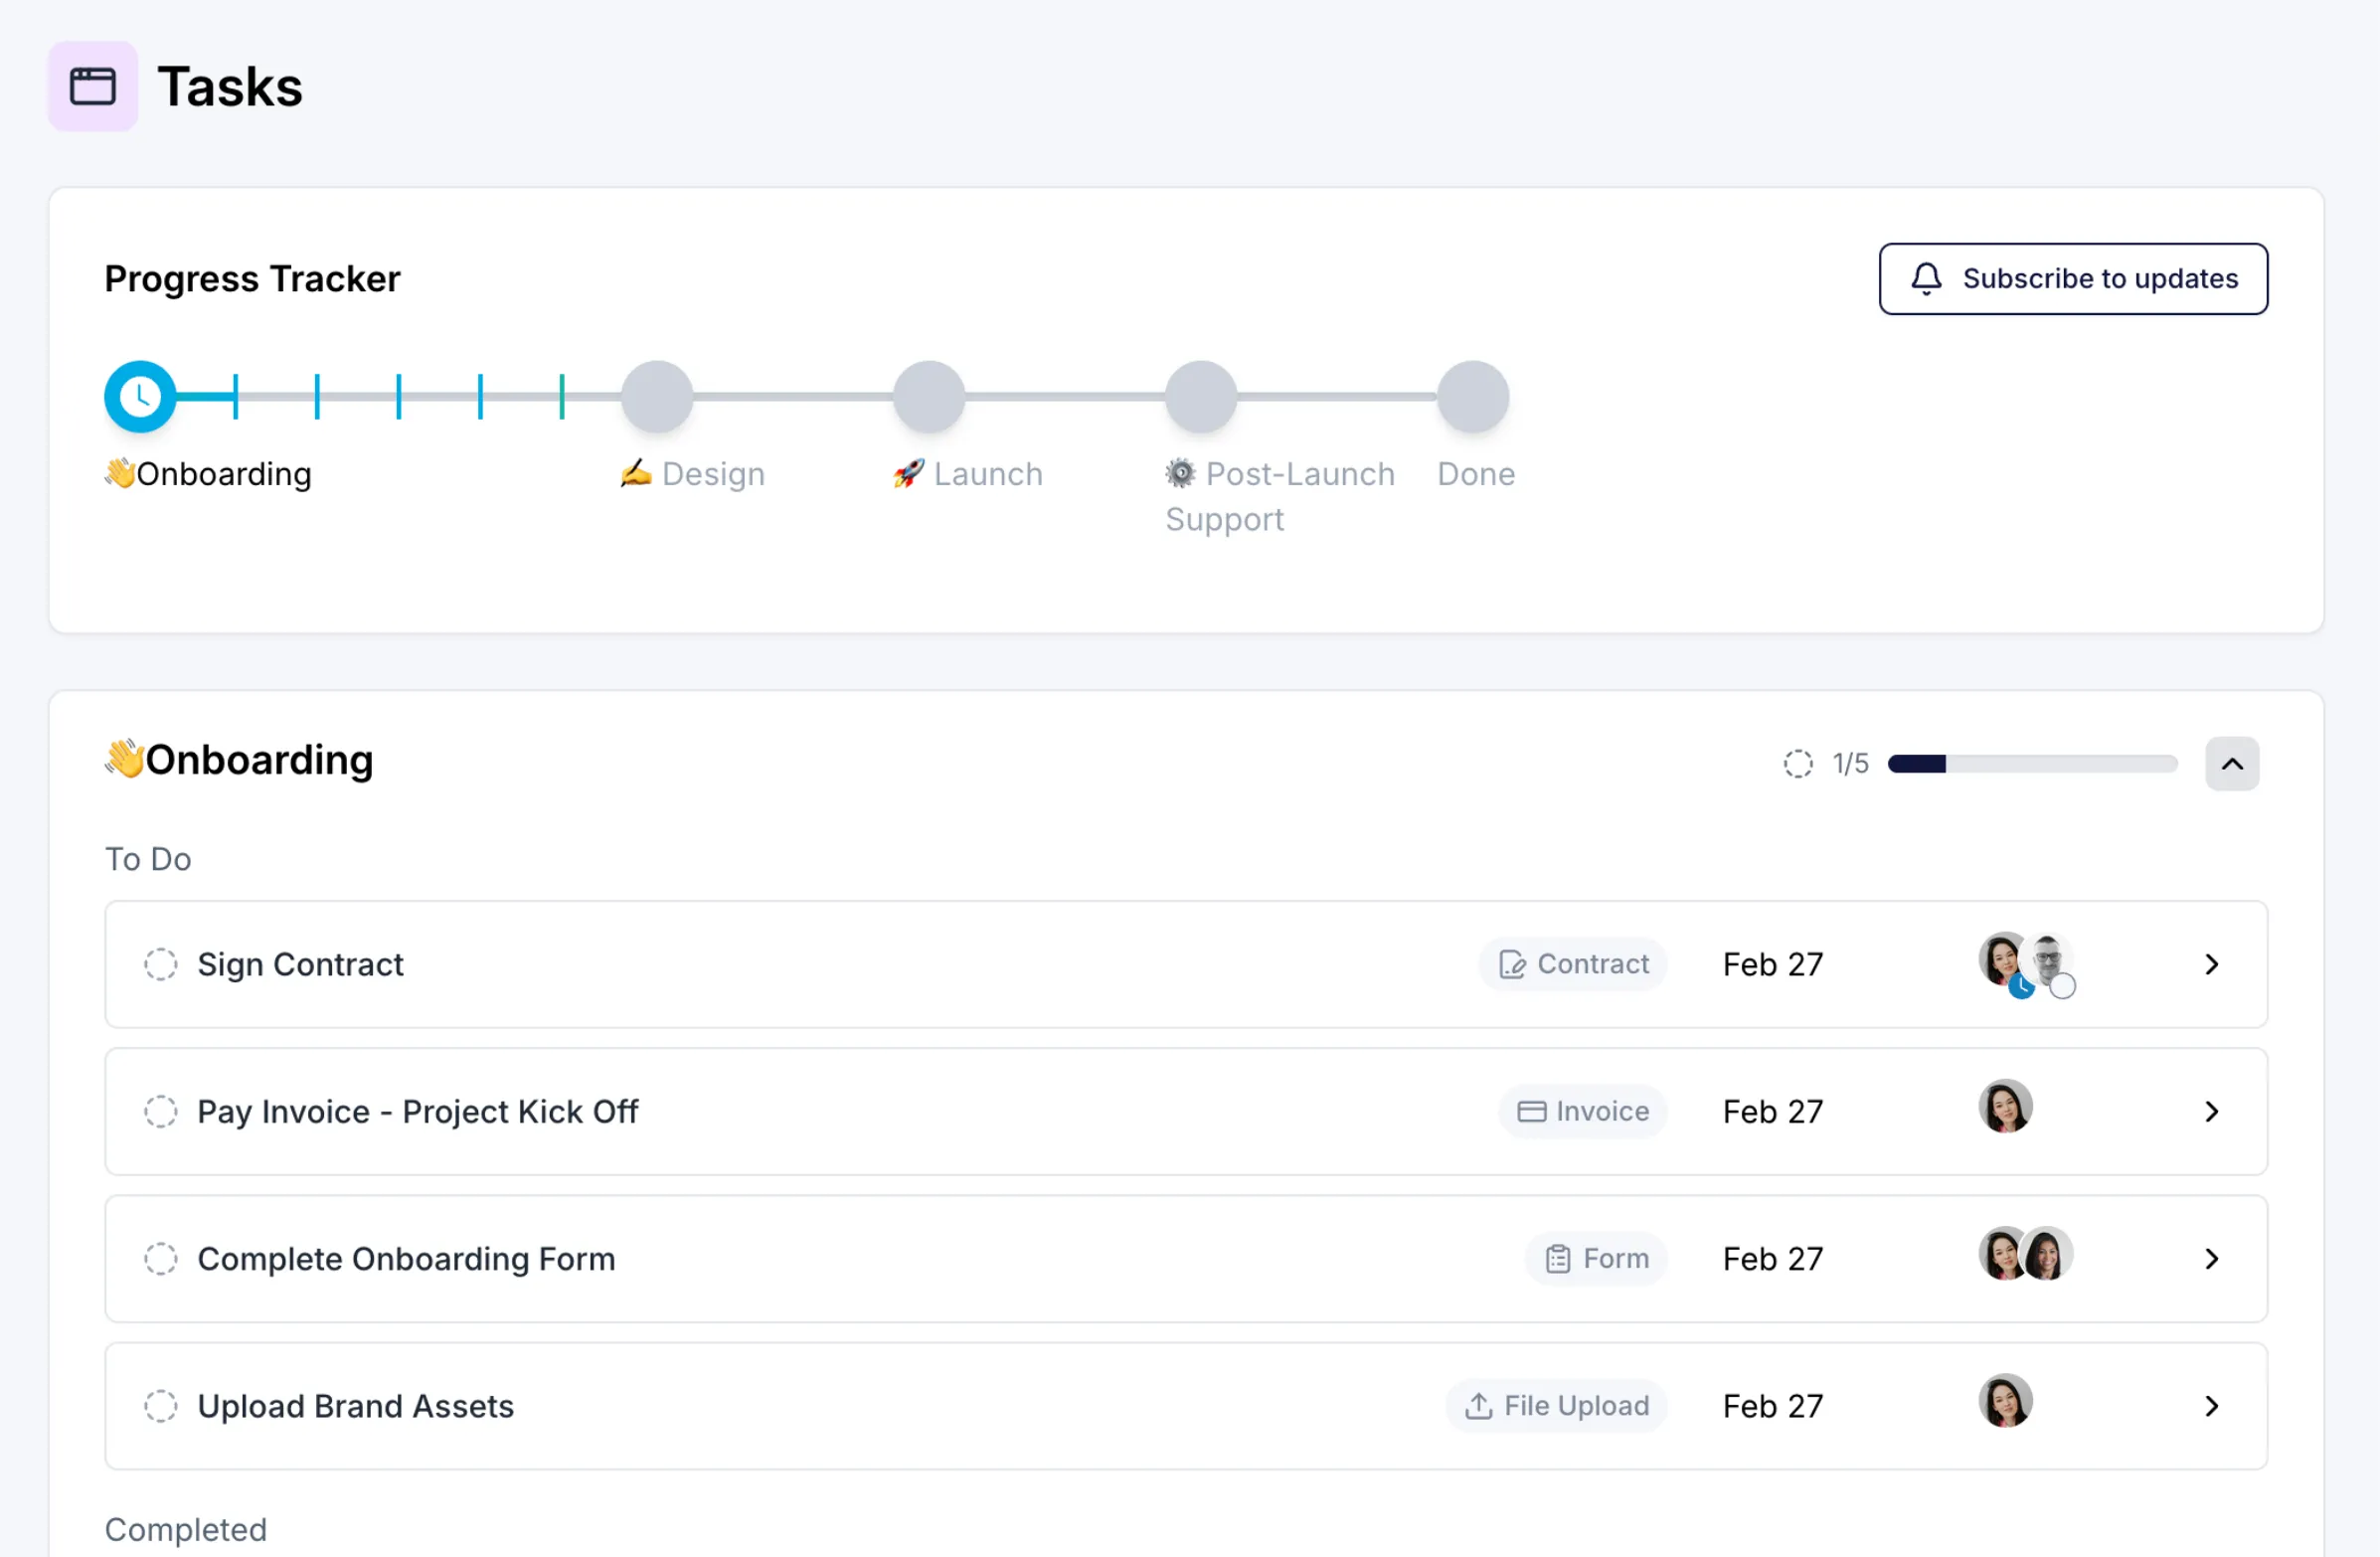
Task: Click the Invoice tag icon
Action: click(1531, 1111)
